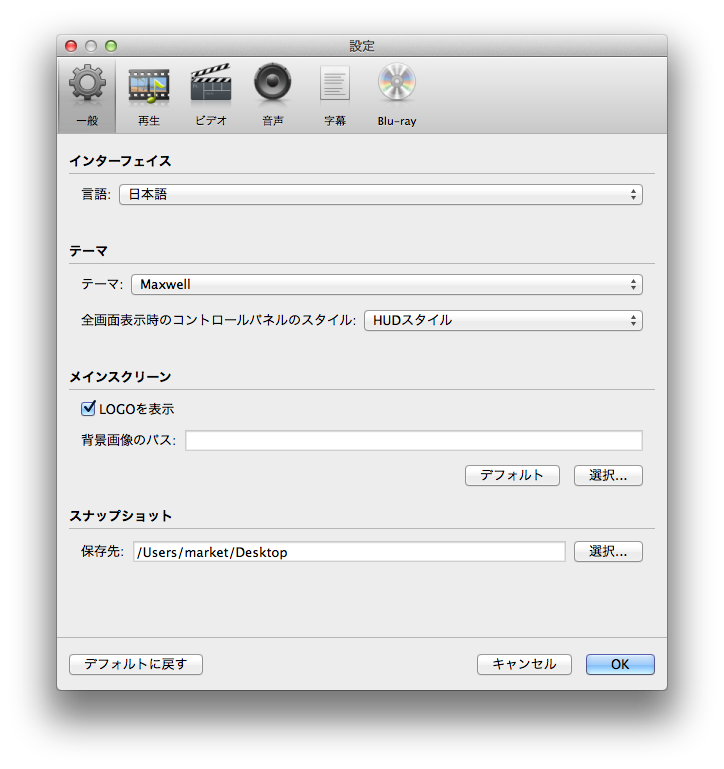Toggle the LOGOを表示 checkbox

point(89,408)
